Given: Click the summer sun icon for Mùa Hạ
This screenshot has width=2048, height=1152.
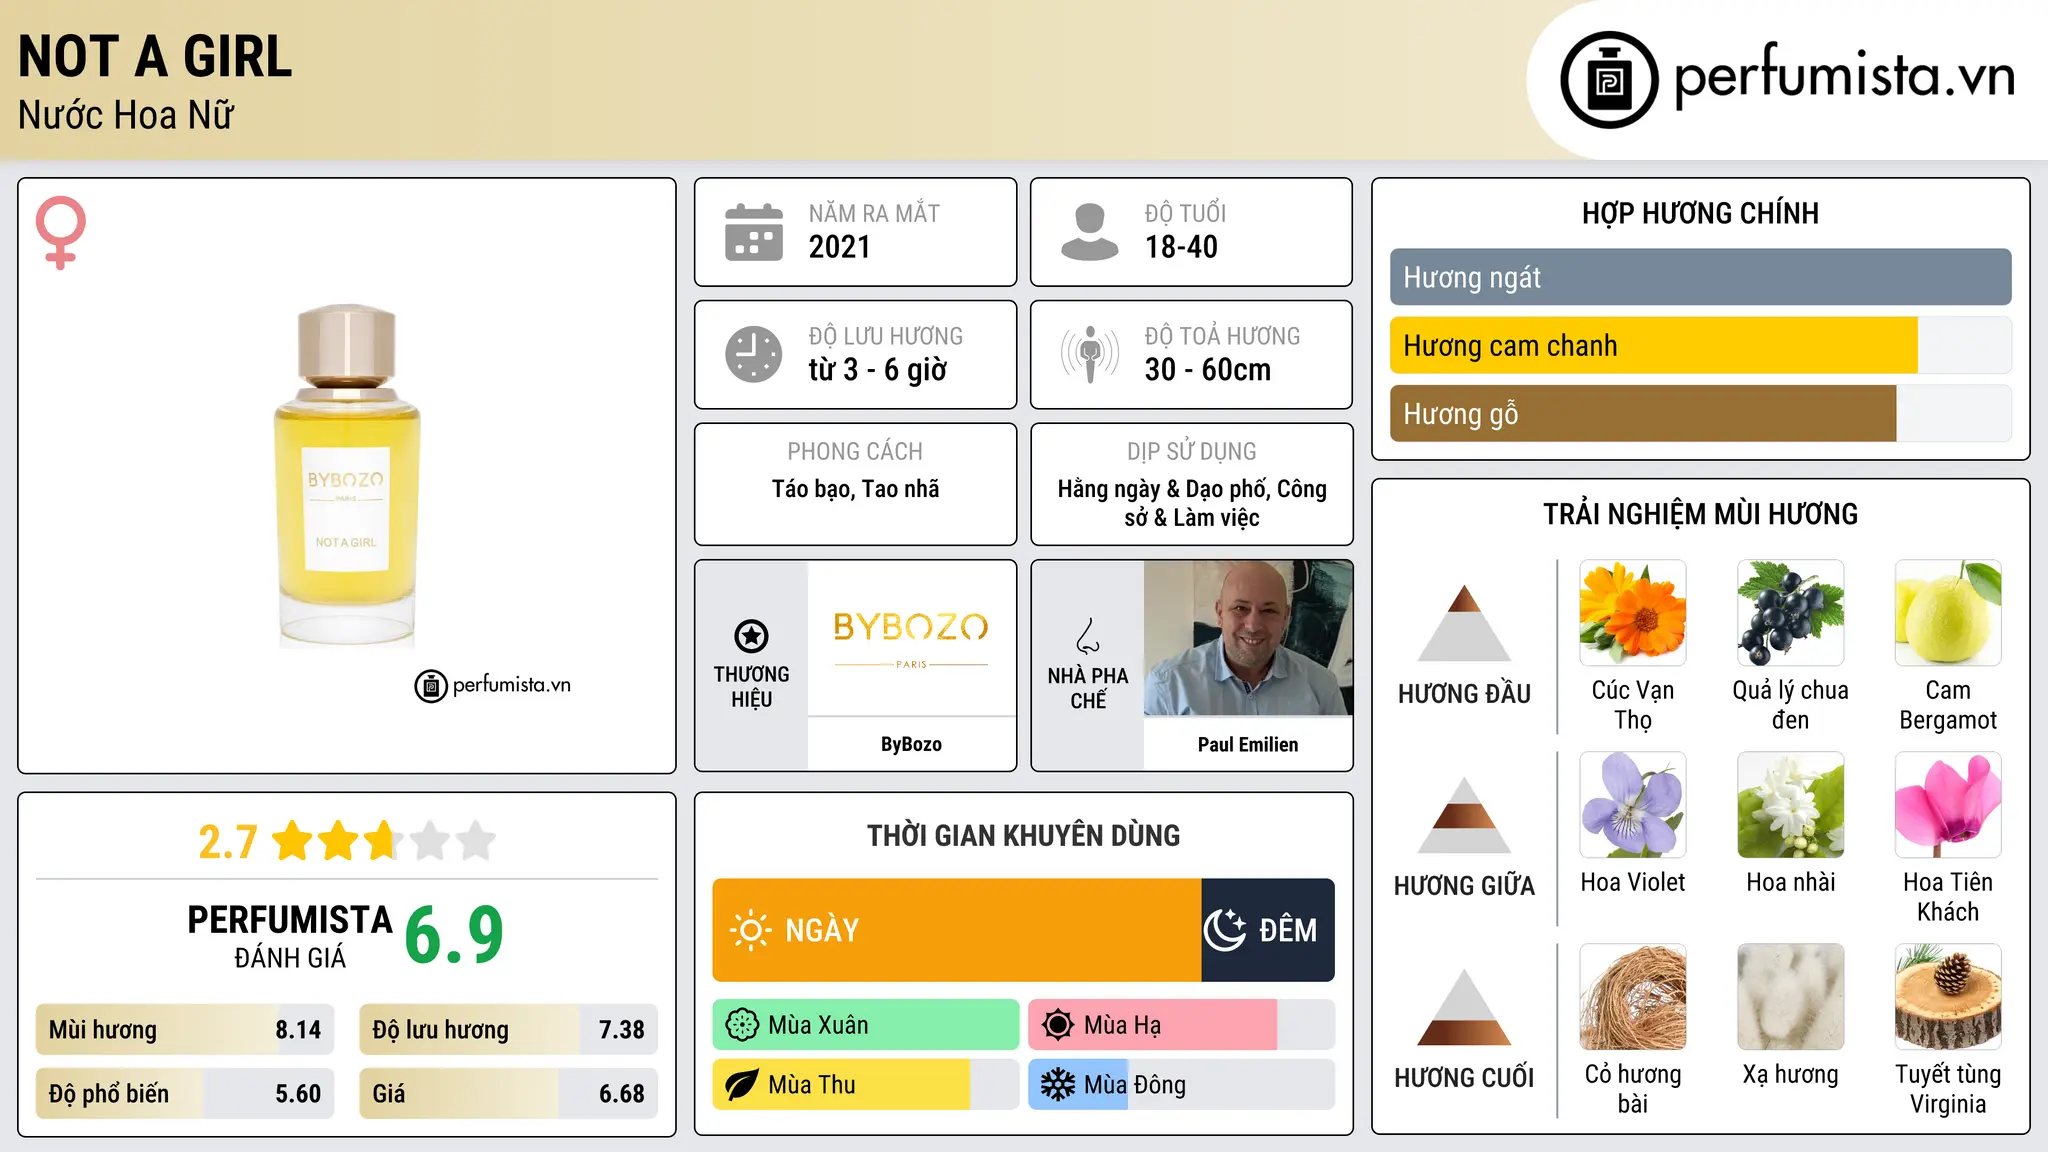Looking at the screenshot, I should click(1058, 1025).
